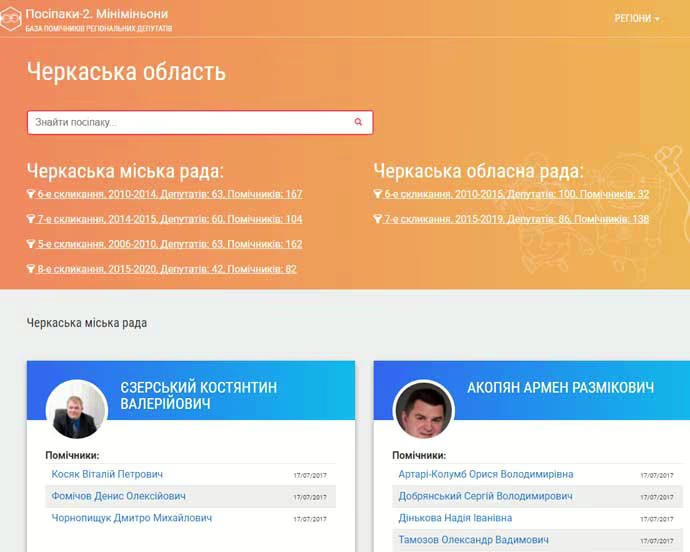This screenshot has width=690, height=552.
Task: Click the site logo icon in header
Action: click(11, 19)
